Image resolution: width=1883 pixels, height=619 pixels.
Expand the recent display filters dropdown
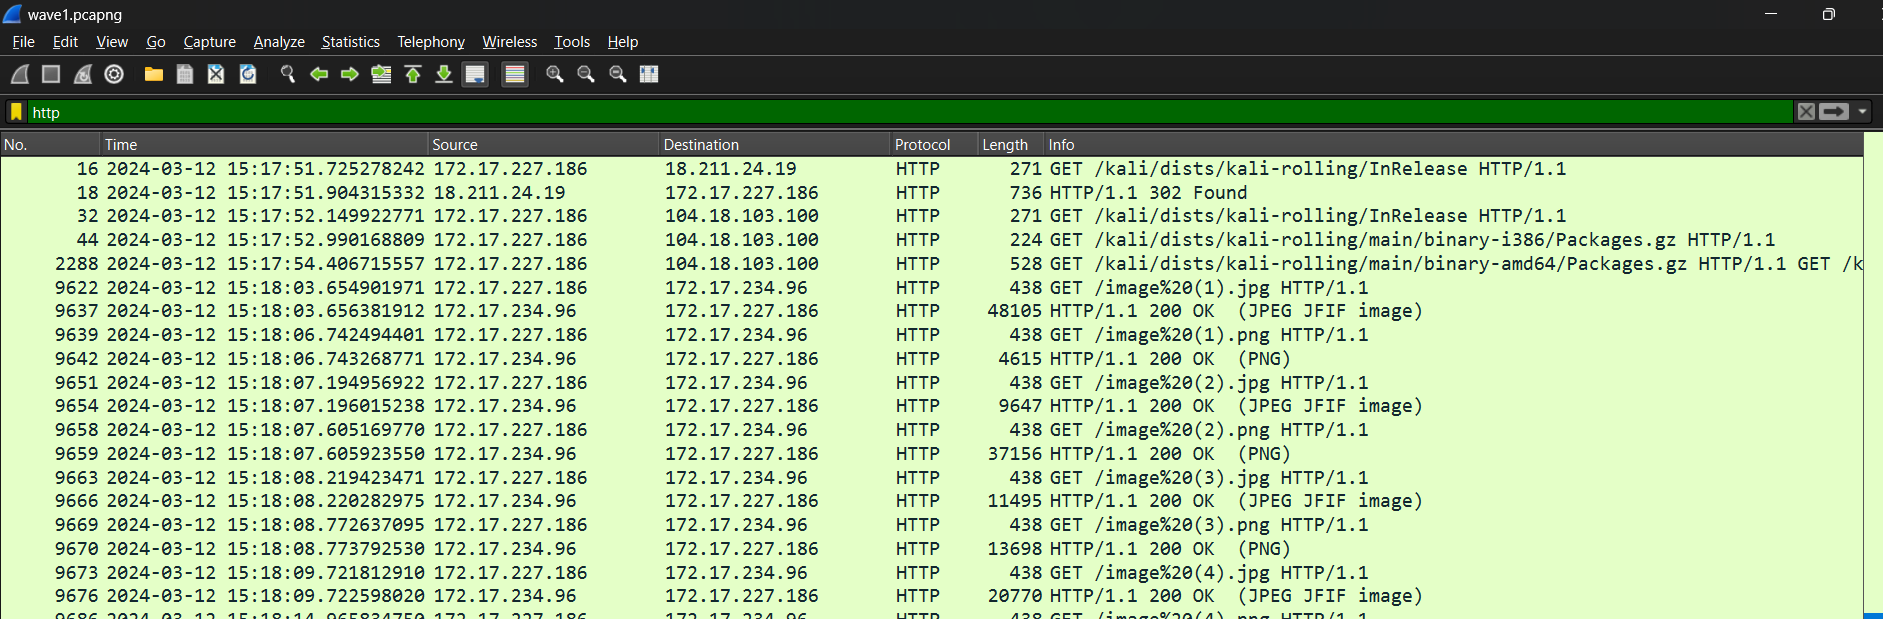(1862, 112)
